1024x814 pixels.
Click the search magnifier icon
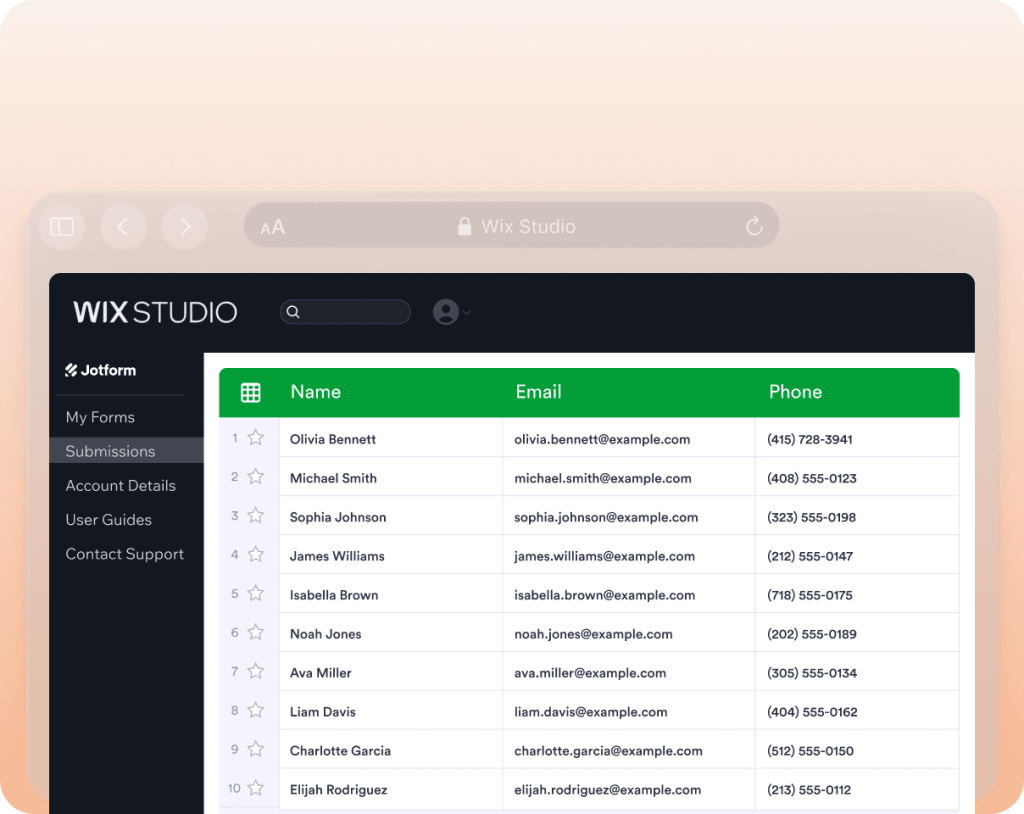293,312
